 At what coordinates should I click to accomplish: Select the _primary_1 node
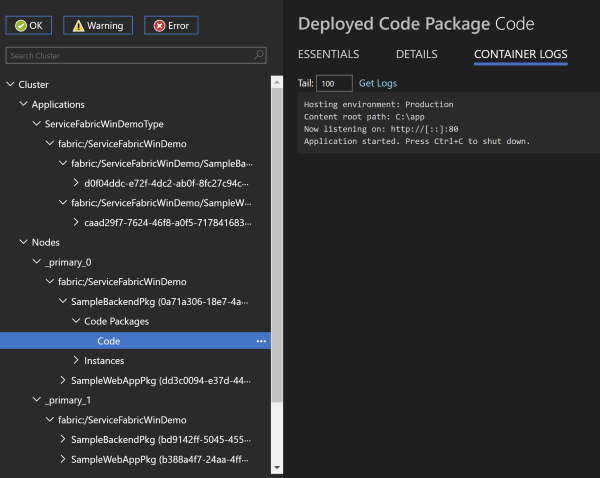tap(68, 400)
